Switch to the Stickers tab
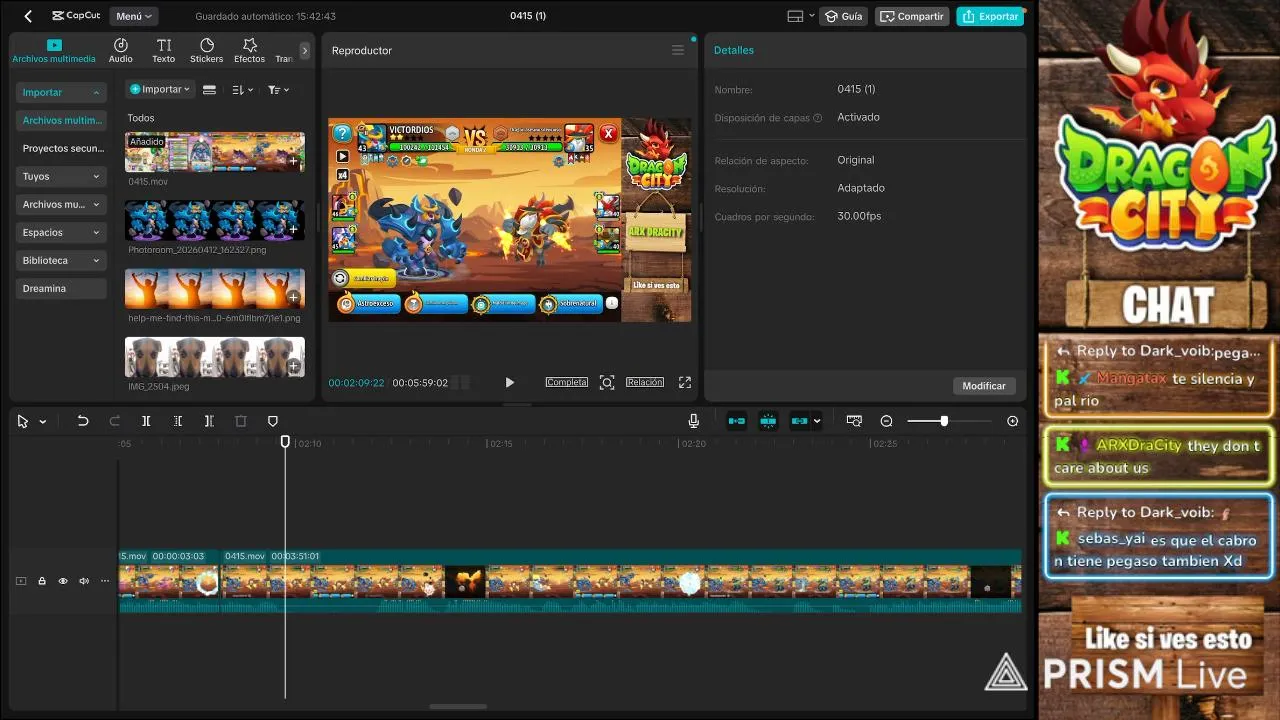The image size is (1280, 720). [207, 51]
